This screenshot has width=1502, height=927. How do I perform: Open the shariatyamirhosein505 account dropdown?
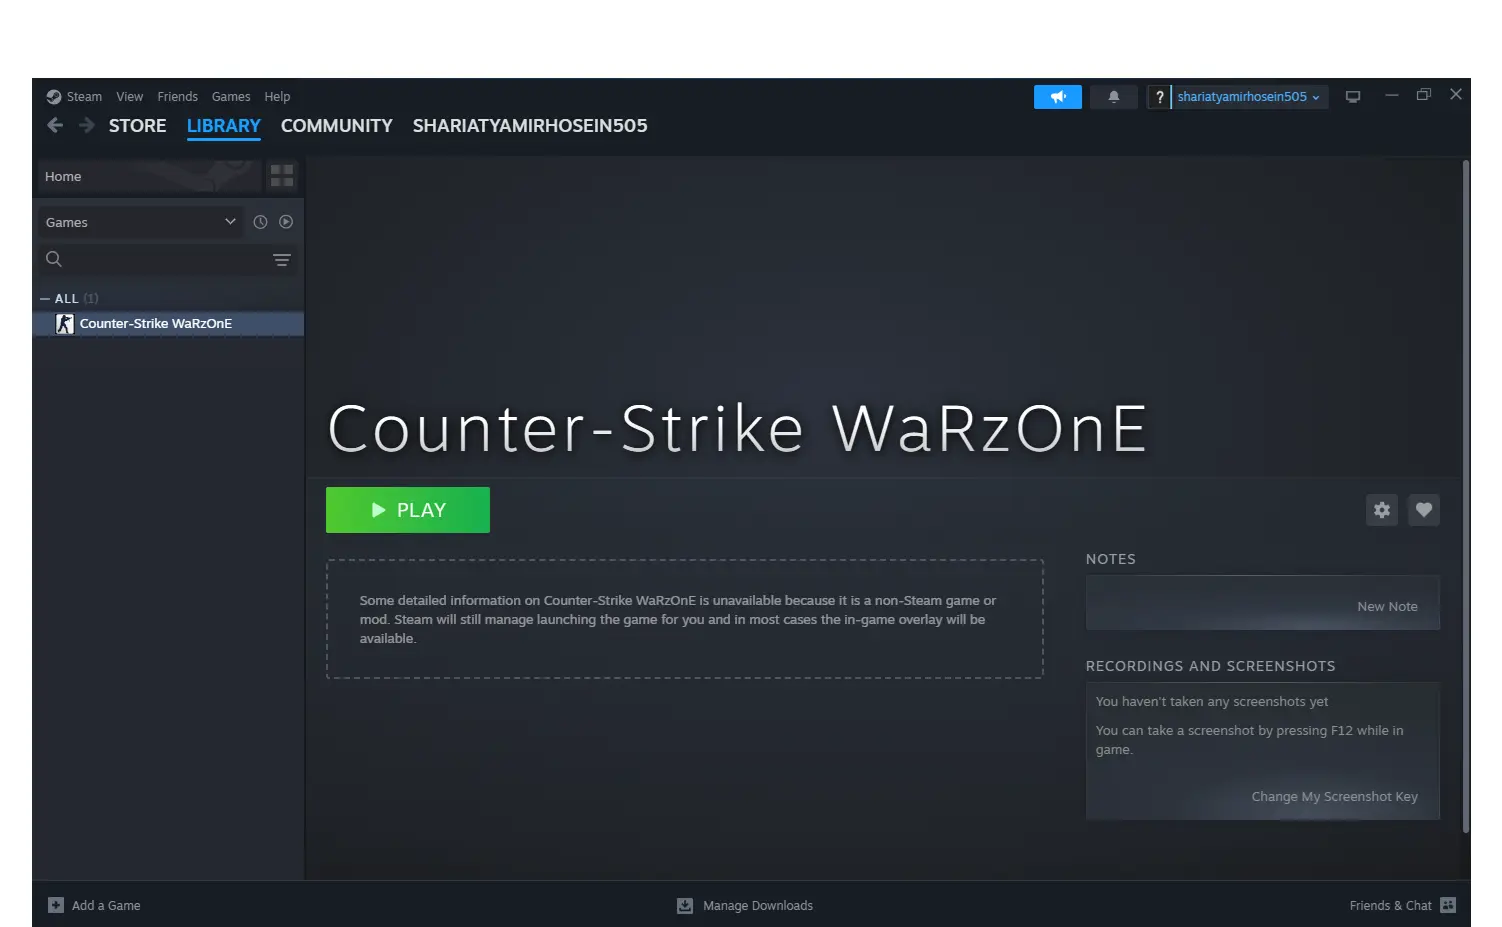point(1249,97)
